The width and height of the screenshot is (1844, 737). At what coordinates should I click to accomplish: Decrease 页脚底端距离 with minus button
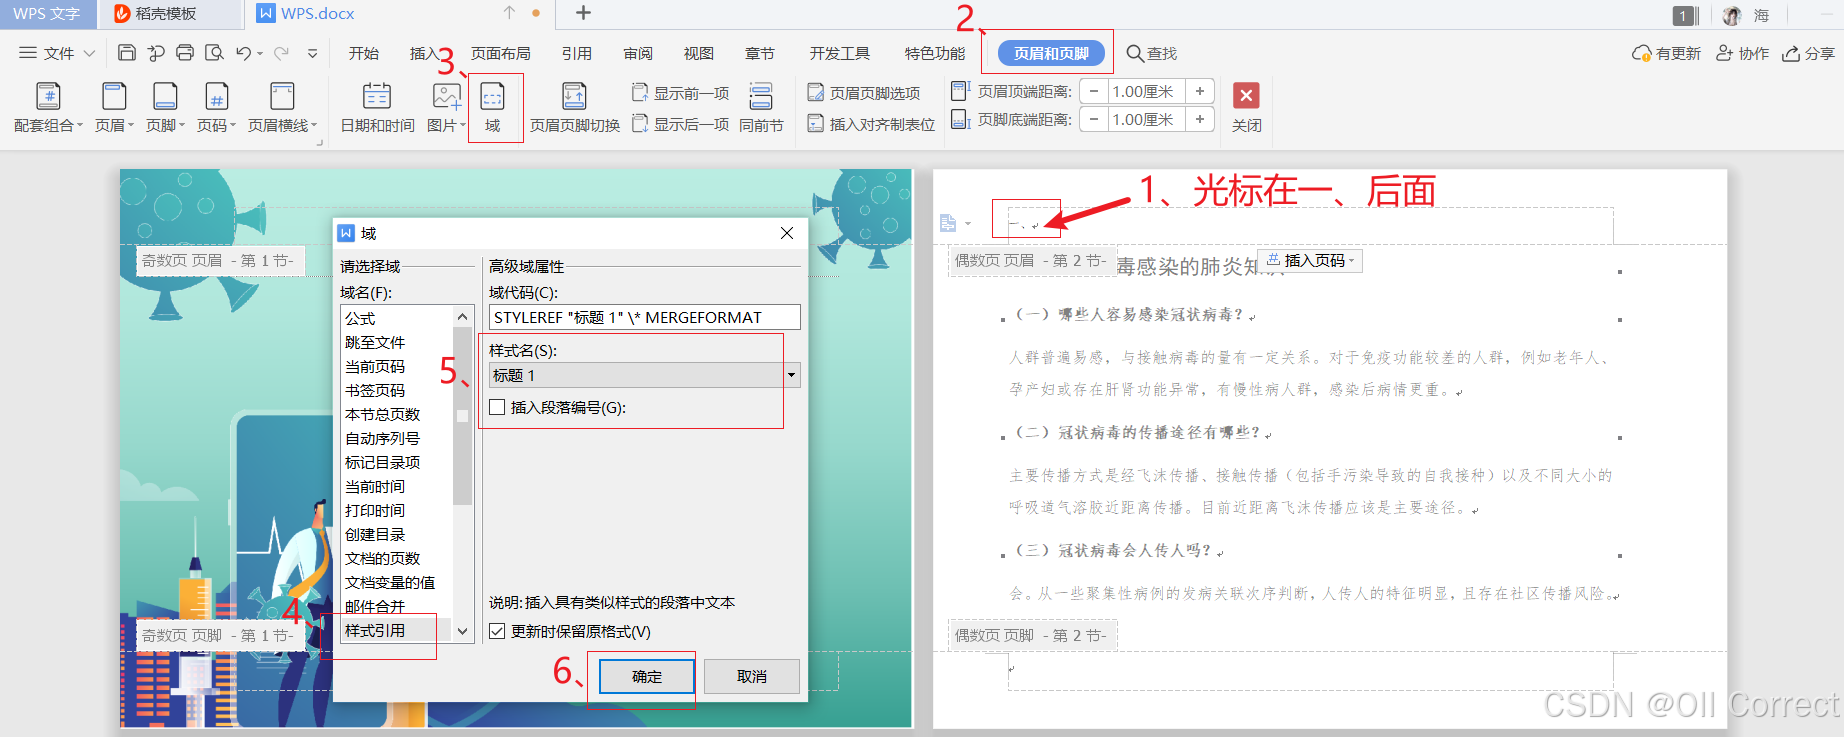pyautogui.click(x=1094, y=119)
